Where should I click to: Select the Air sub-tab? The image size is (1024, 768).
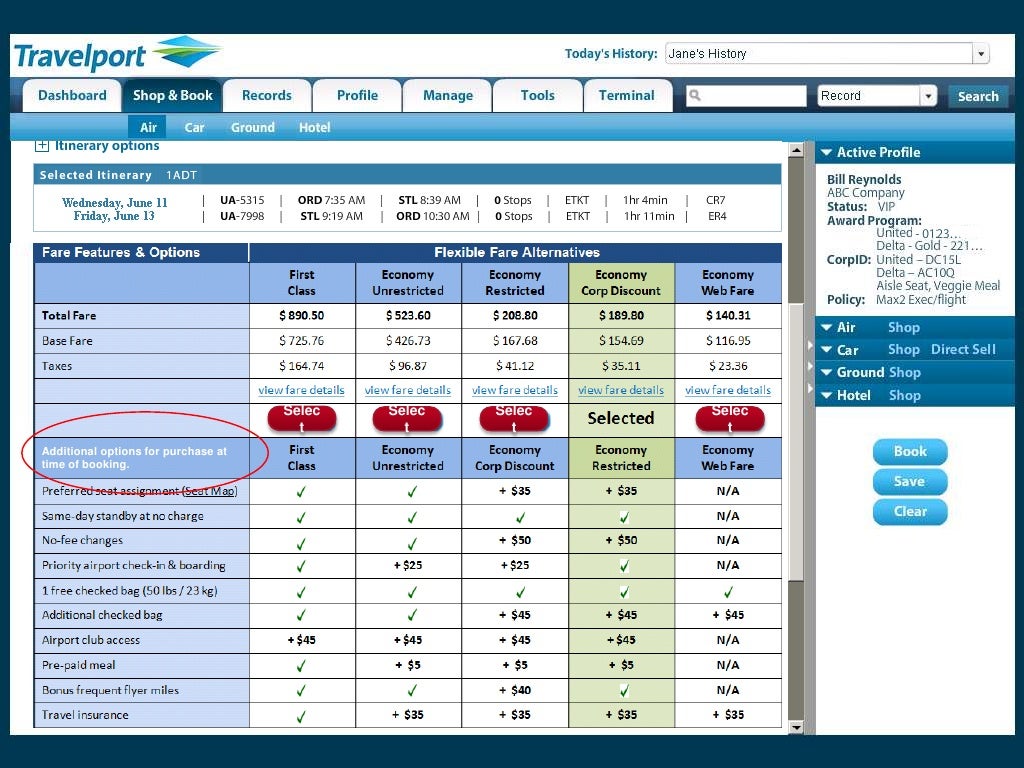point(148,127)
